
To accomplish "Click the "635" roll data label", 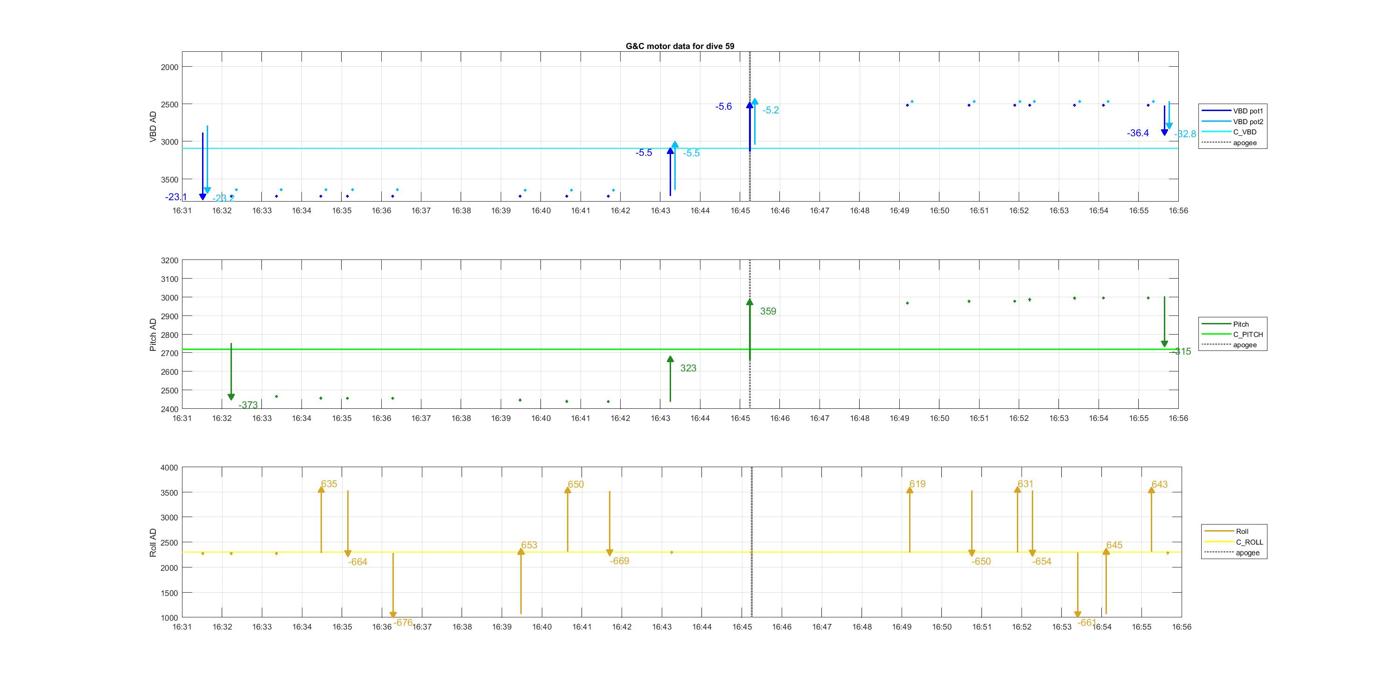I will [329, 484].
